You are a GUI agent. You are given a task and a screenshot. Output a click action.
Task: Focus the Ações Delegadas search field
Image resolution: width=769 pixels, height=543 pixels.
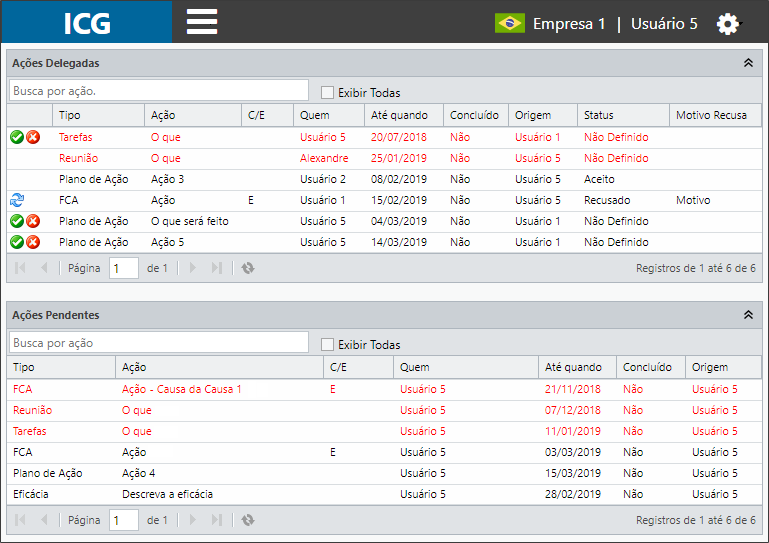[159, 91]
